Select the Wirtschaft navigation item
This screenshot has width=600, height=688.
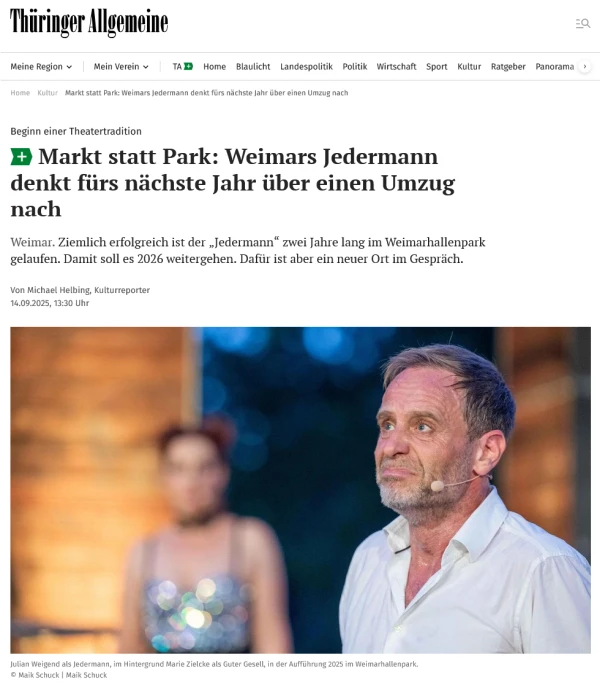[396, 66]
